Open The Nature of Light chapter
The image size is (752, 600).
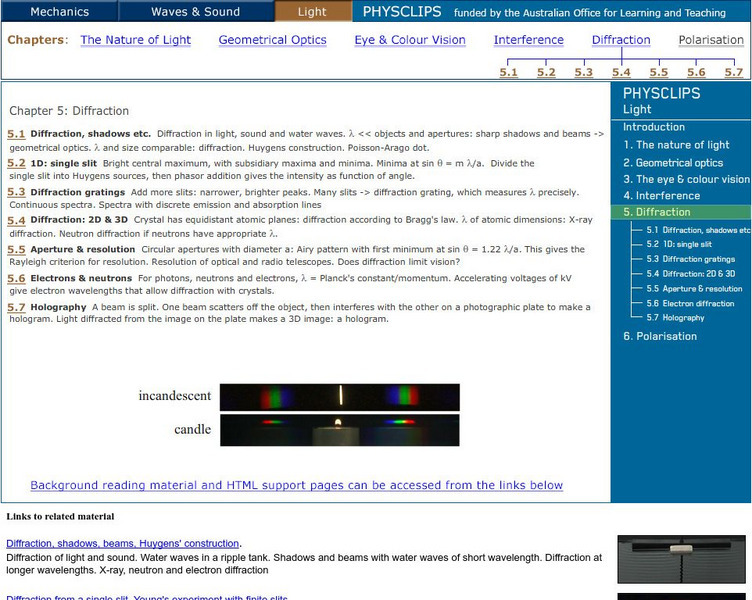pos(136,40)
